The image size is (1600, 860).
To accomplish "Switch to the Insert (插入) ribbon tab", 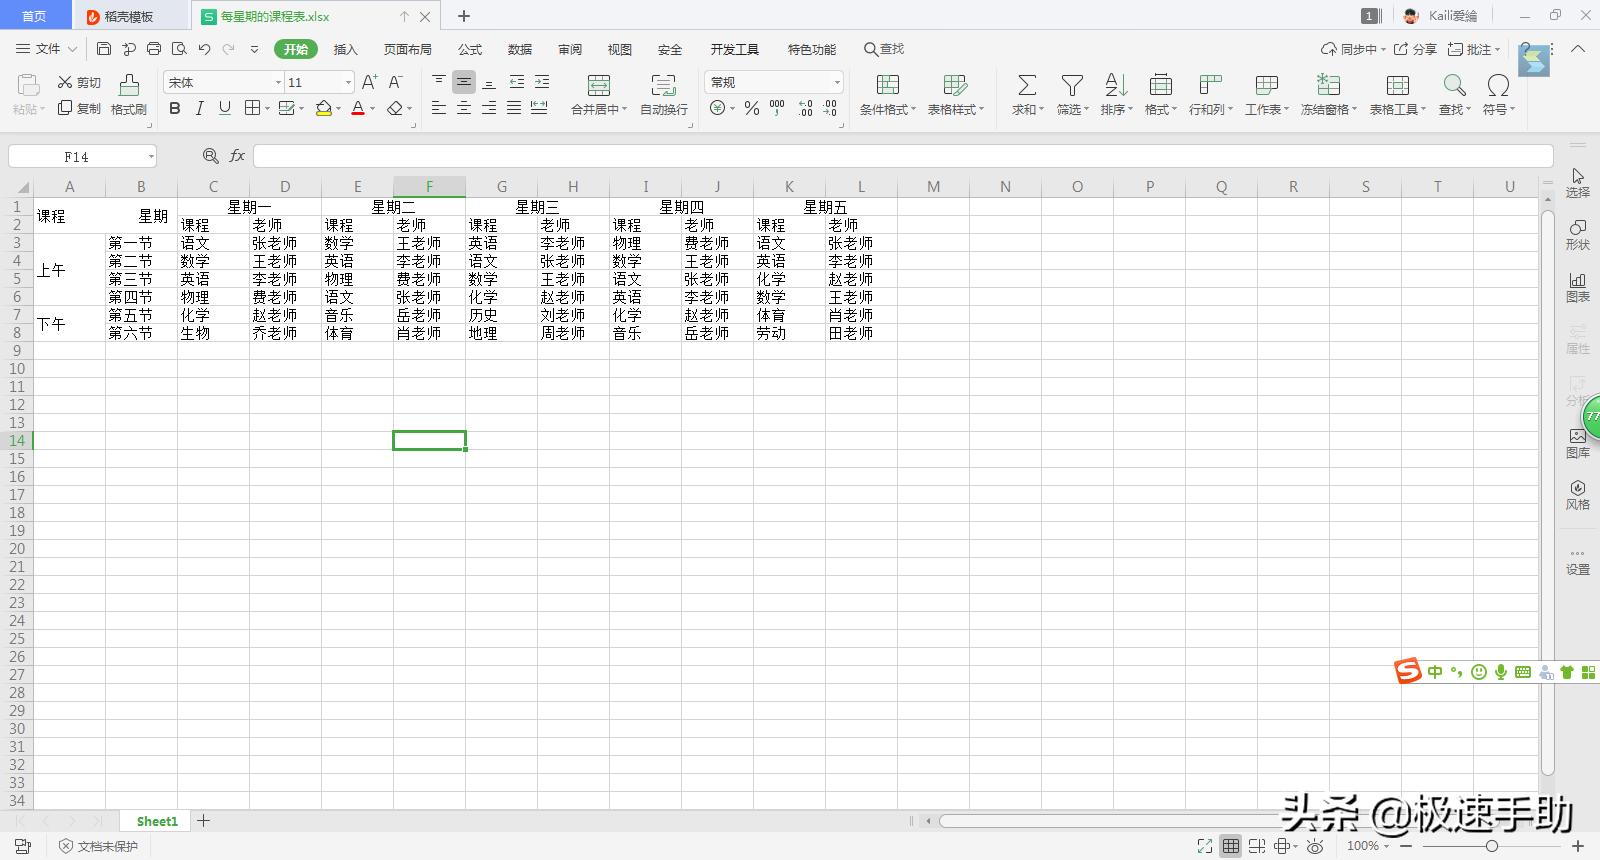I will tap(345, 49).
